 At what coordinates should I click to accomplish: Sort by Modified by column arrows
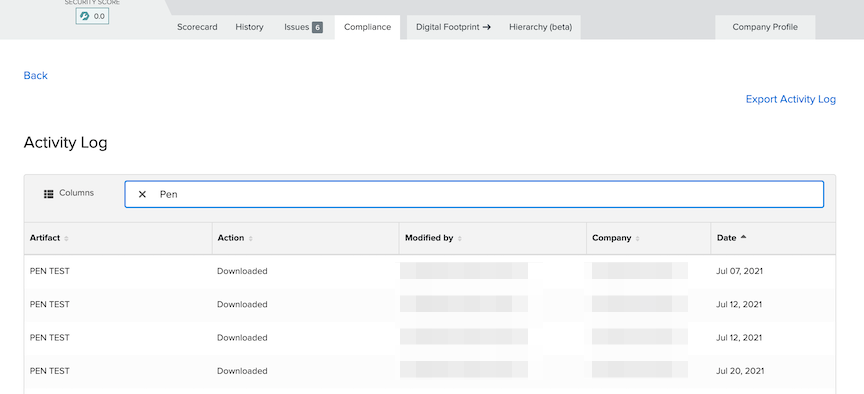pyautogui.click(x=460, y=239)
